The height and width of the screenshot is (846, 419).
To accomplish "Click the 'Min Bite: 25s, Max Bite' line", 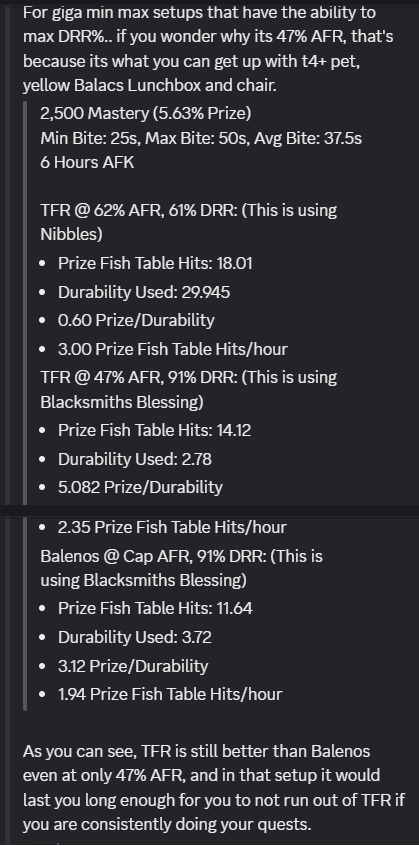I will [201, 139].
